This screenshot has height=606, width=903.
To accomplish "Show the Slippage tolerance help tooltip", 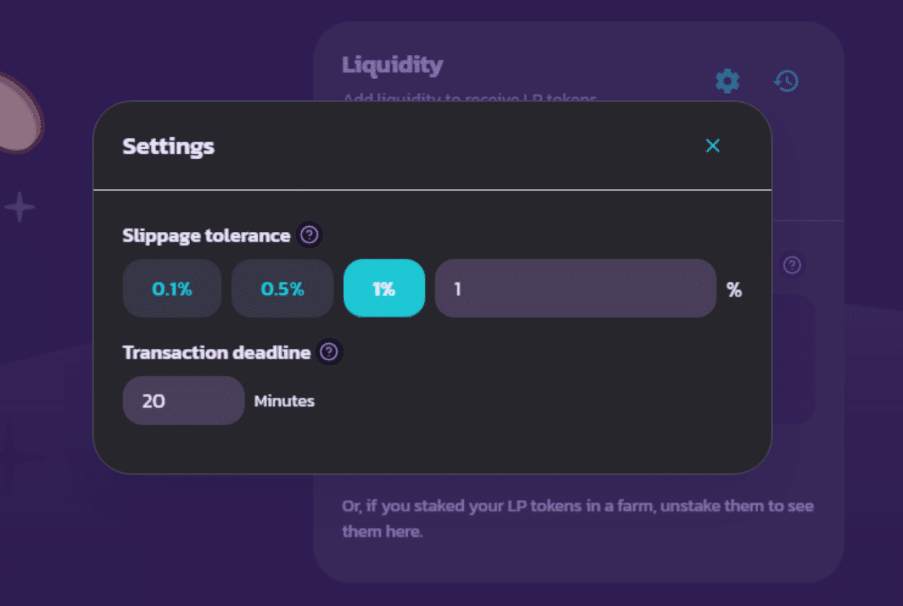I will (309, 235).
